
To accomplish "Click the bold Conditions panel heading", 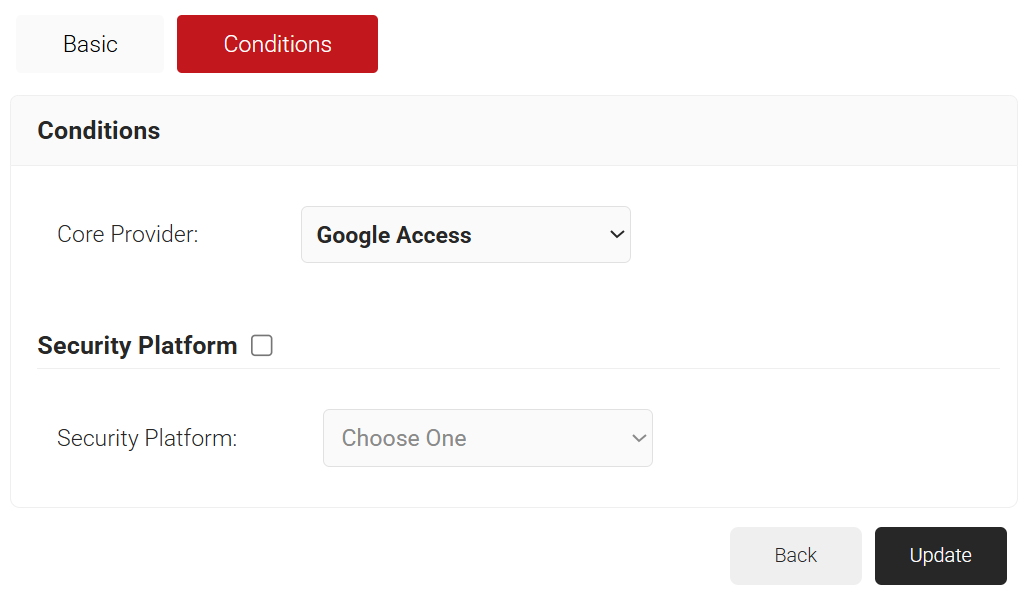I will click(99, 131).
